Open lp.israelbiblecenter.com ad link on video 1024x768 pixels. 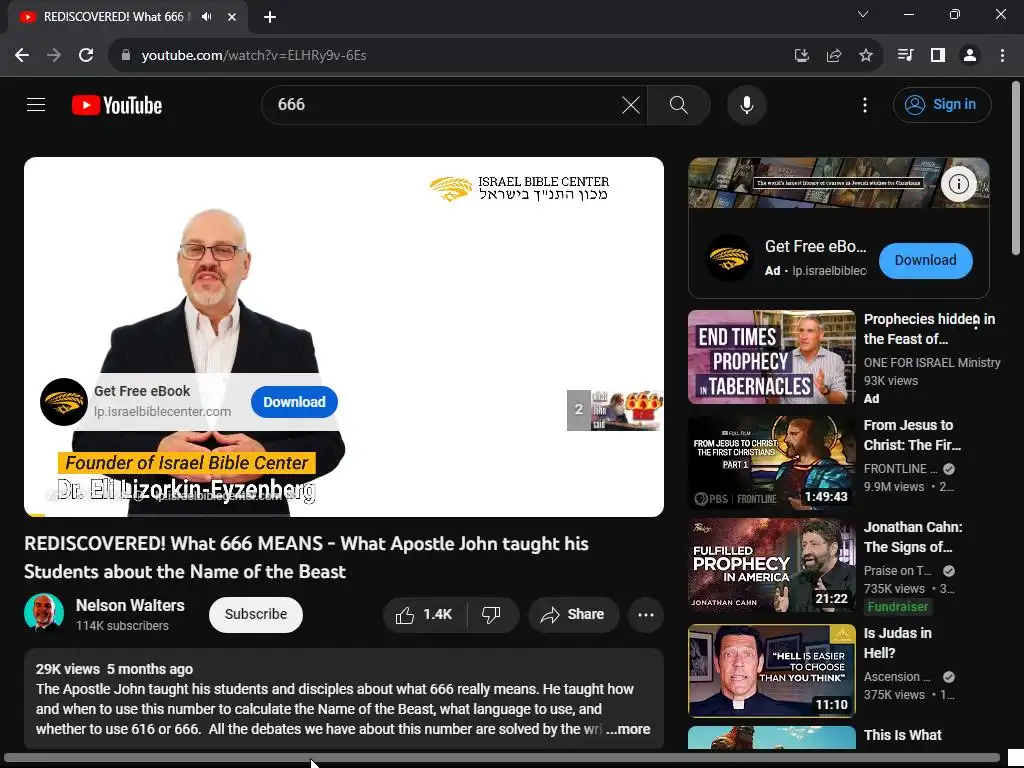162,411
